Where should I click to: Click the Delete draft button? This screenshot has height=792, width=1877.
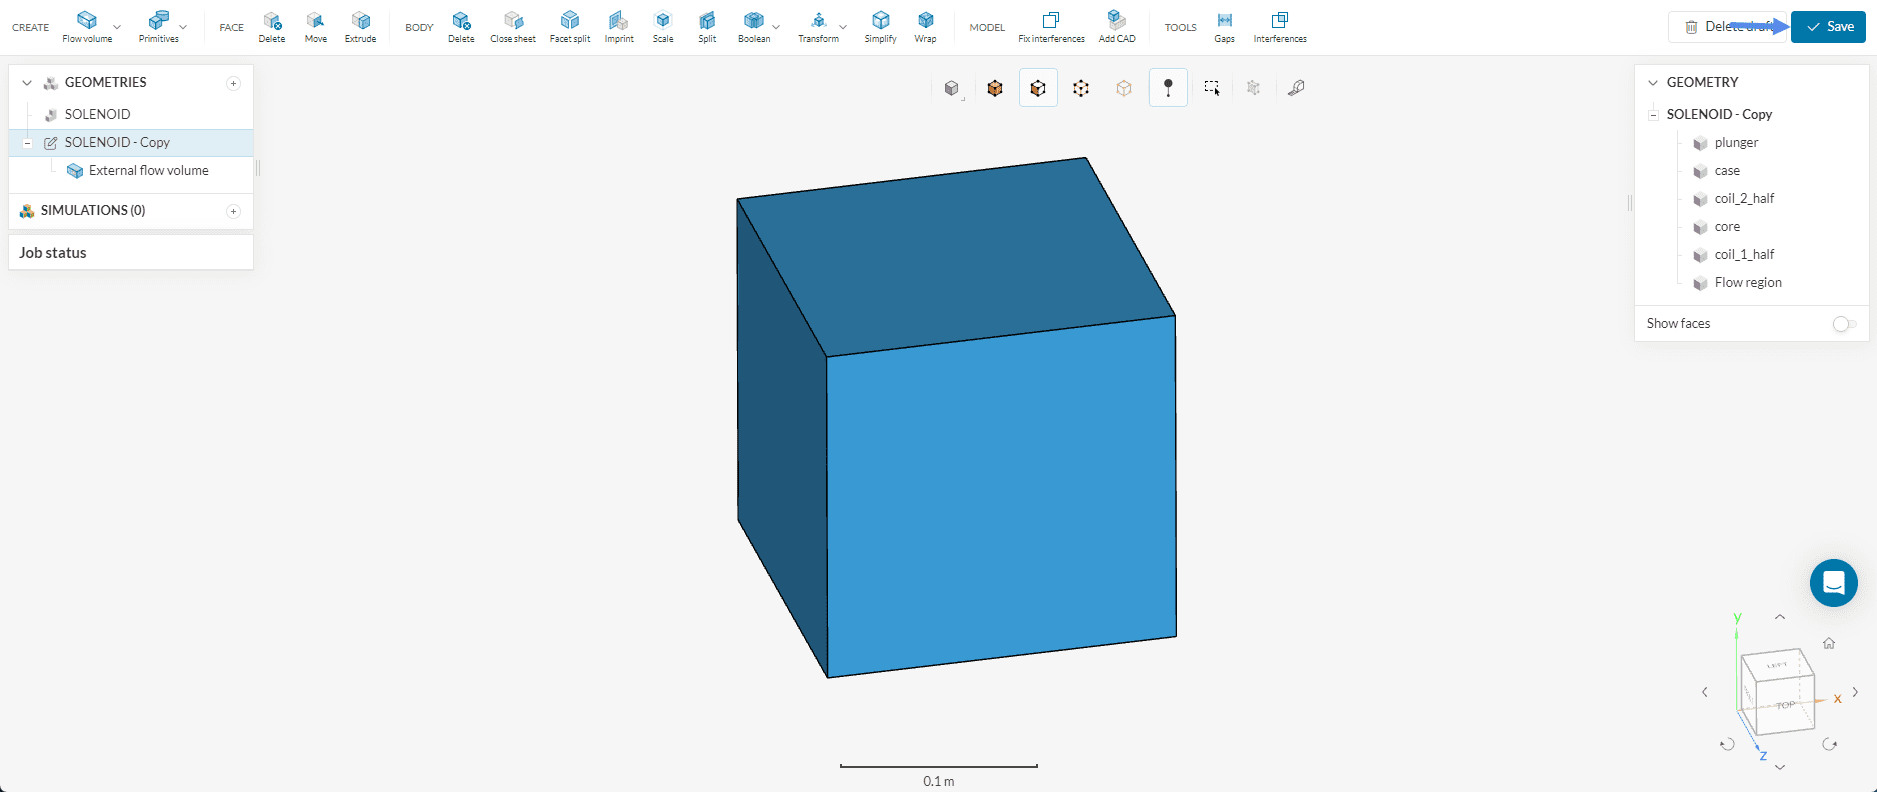pyautogui.click(x=1727, y=27)
